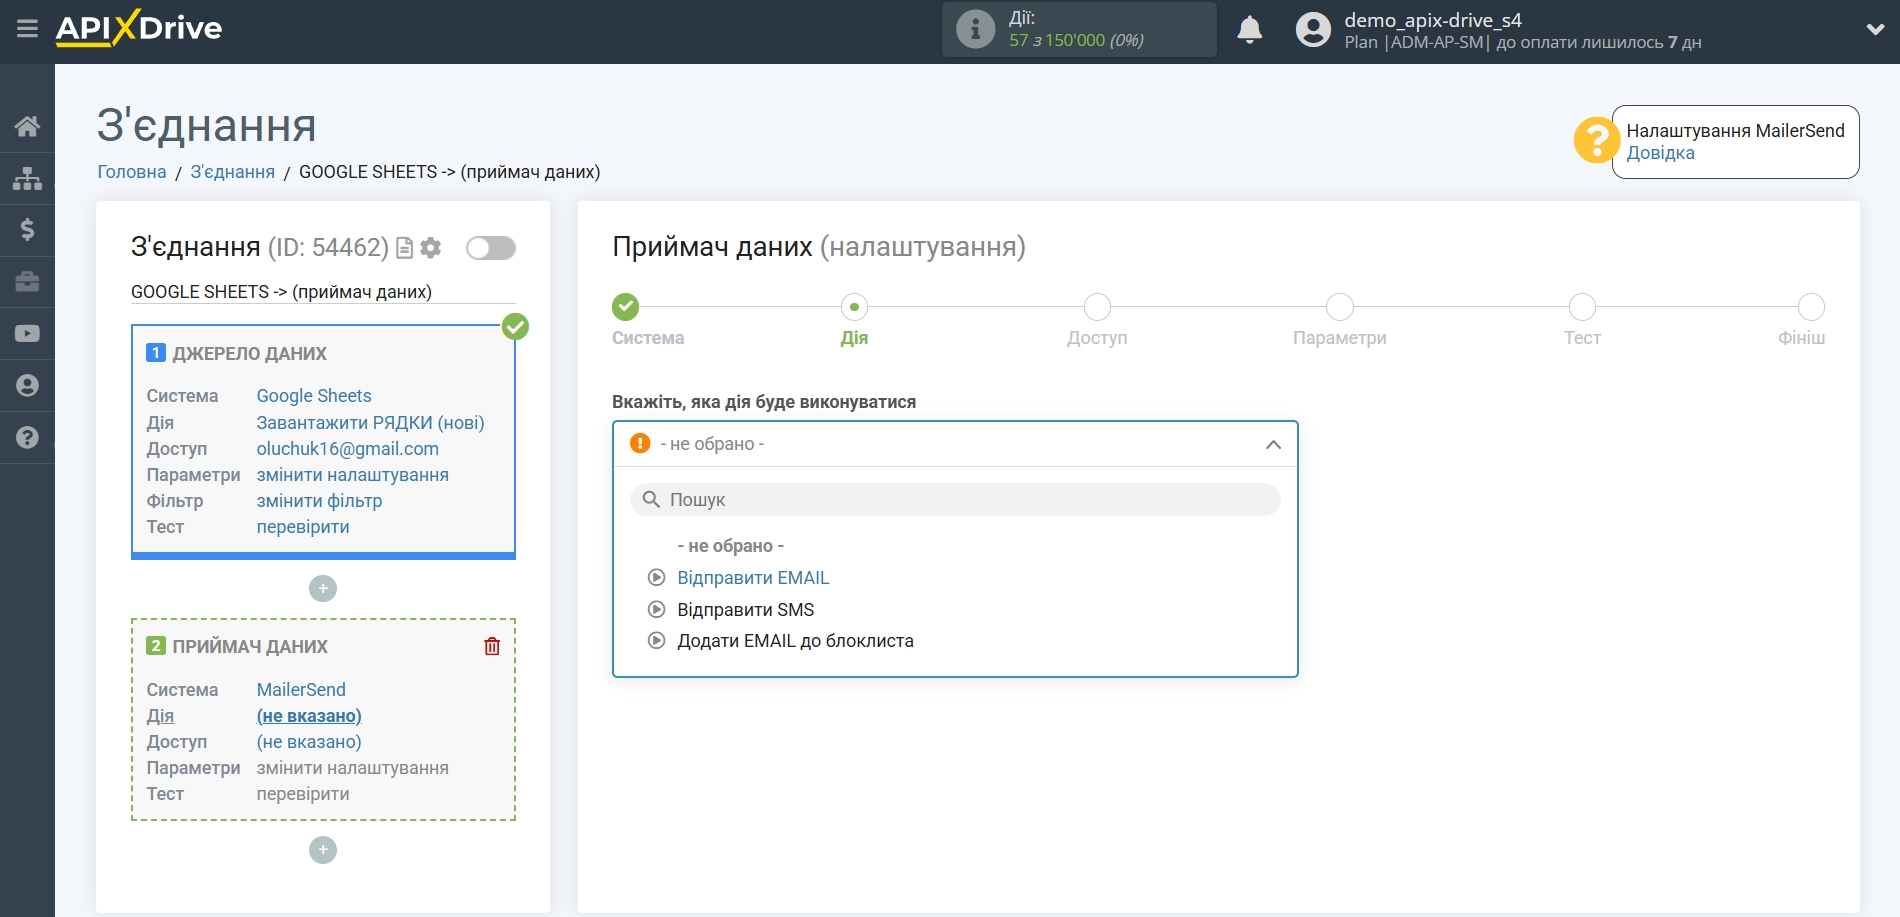
Task: Select 'Відправити SMS' option
Action: [746, 610]
